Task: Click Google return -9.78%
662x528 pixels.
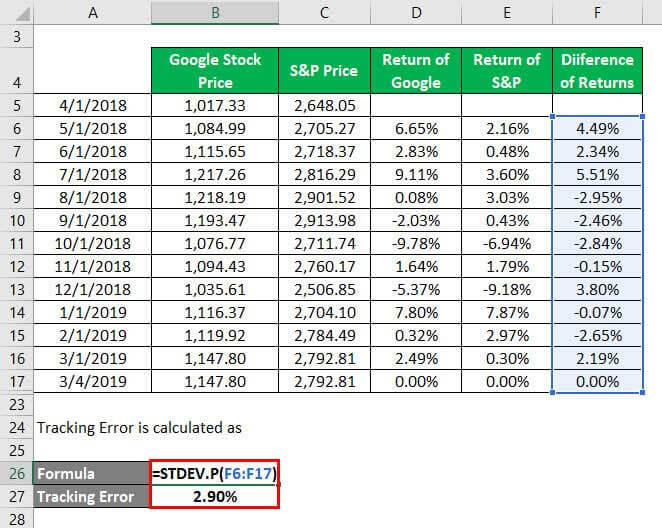Action: [x=416, y=244]
